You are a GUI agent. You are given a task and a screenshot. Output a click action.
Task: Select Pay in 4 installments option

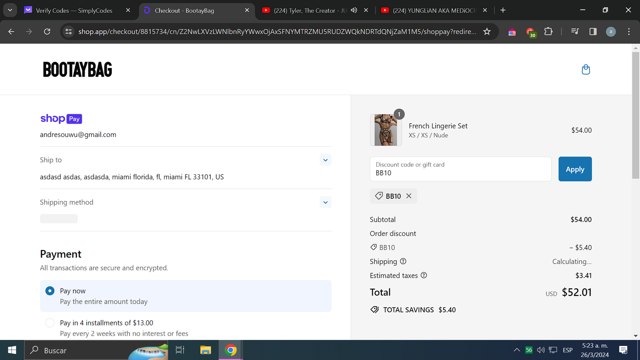pos(50,323)
